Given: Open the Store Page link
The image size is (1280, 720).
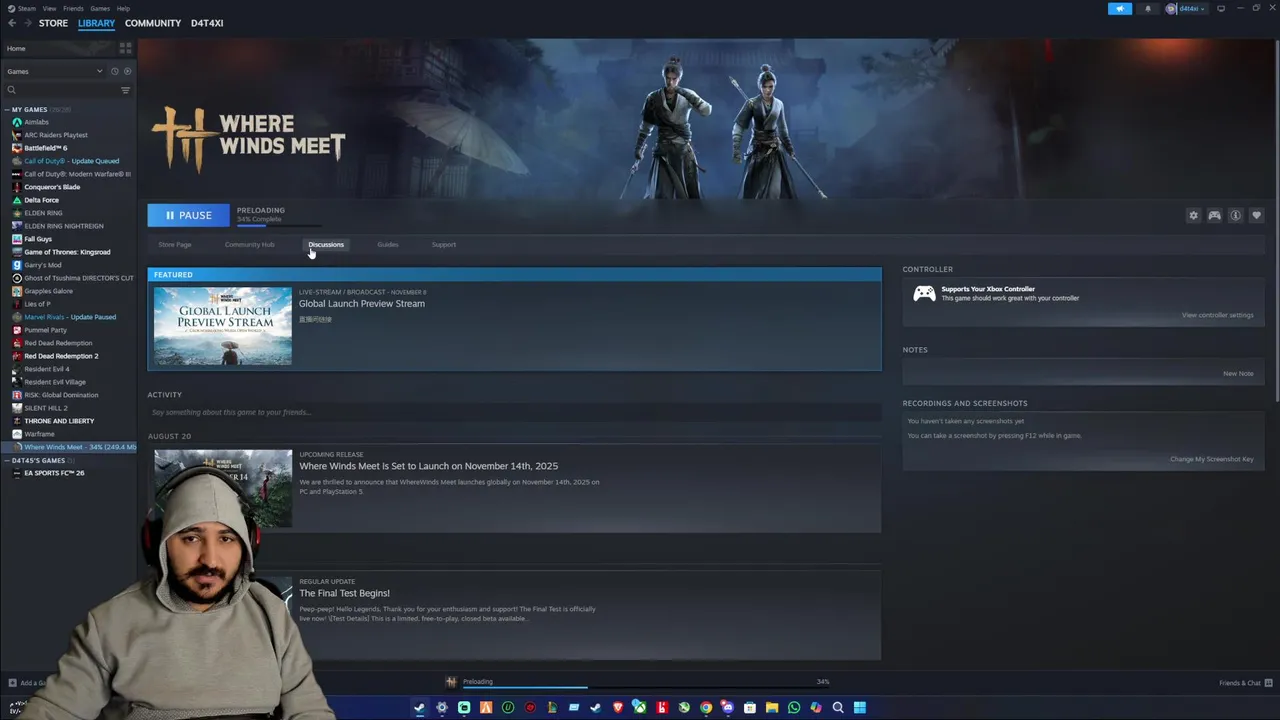Looking at the screenshot, I should [174, 244].
